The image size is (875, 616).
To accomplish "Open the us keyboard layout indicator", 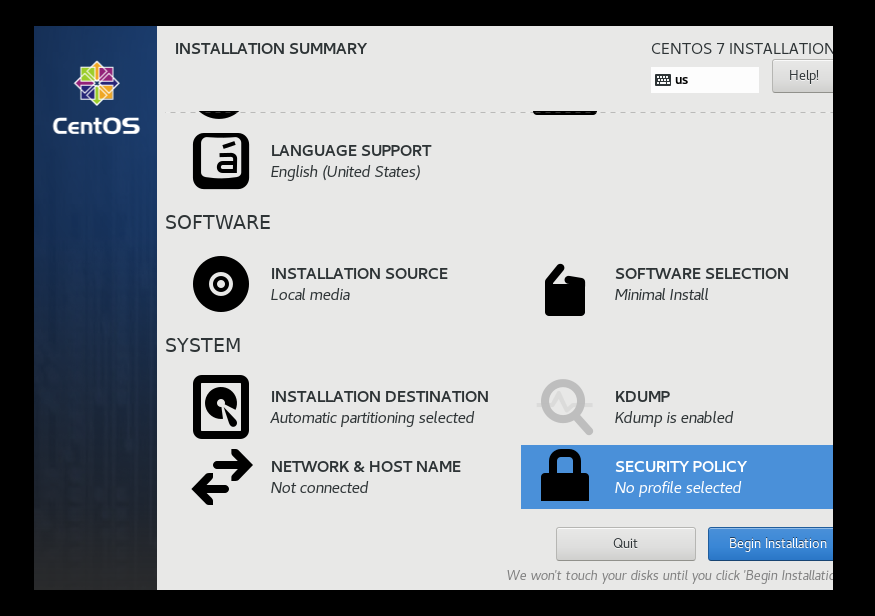I will (705, 80).
